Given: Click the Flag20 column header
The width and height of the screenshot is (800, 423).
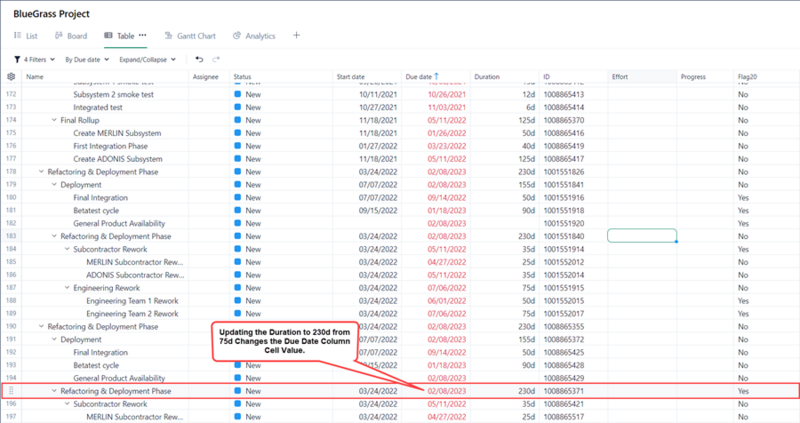Looking at the screenshot, I should coord(747,77).
